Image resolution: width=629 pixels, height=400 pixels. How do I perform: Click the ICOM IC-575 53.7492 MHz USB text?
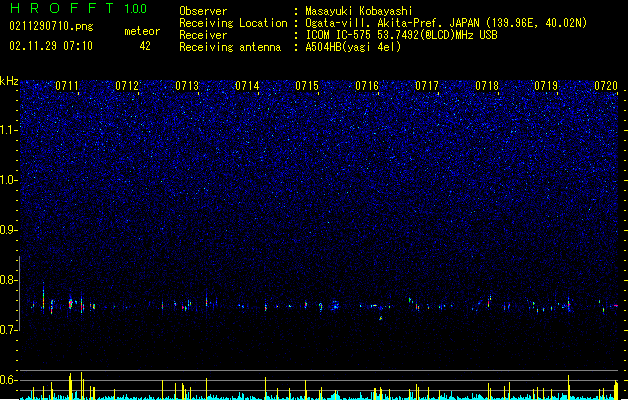tap(401, 35)
